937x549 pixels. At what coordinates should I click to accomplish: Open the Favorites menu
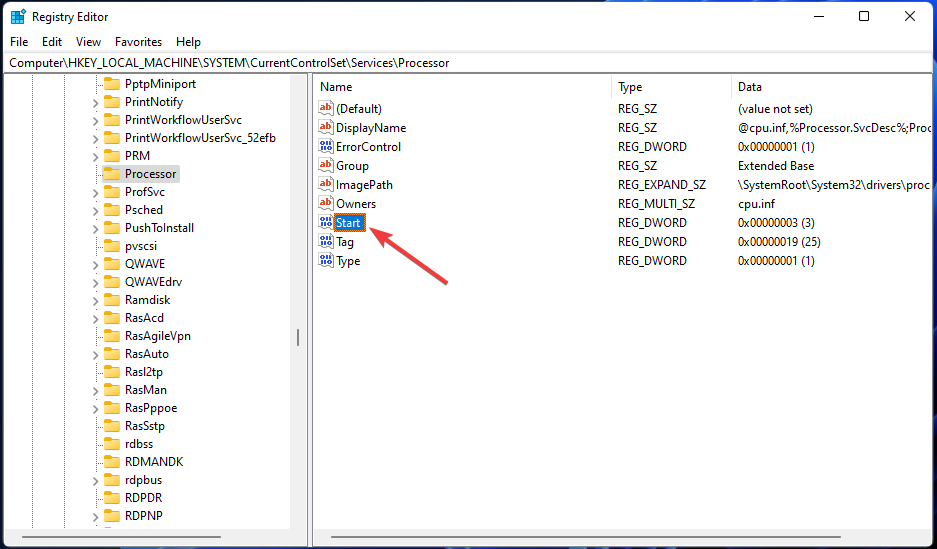click(139, 42)
